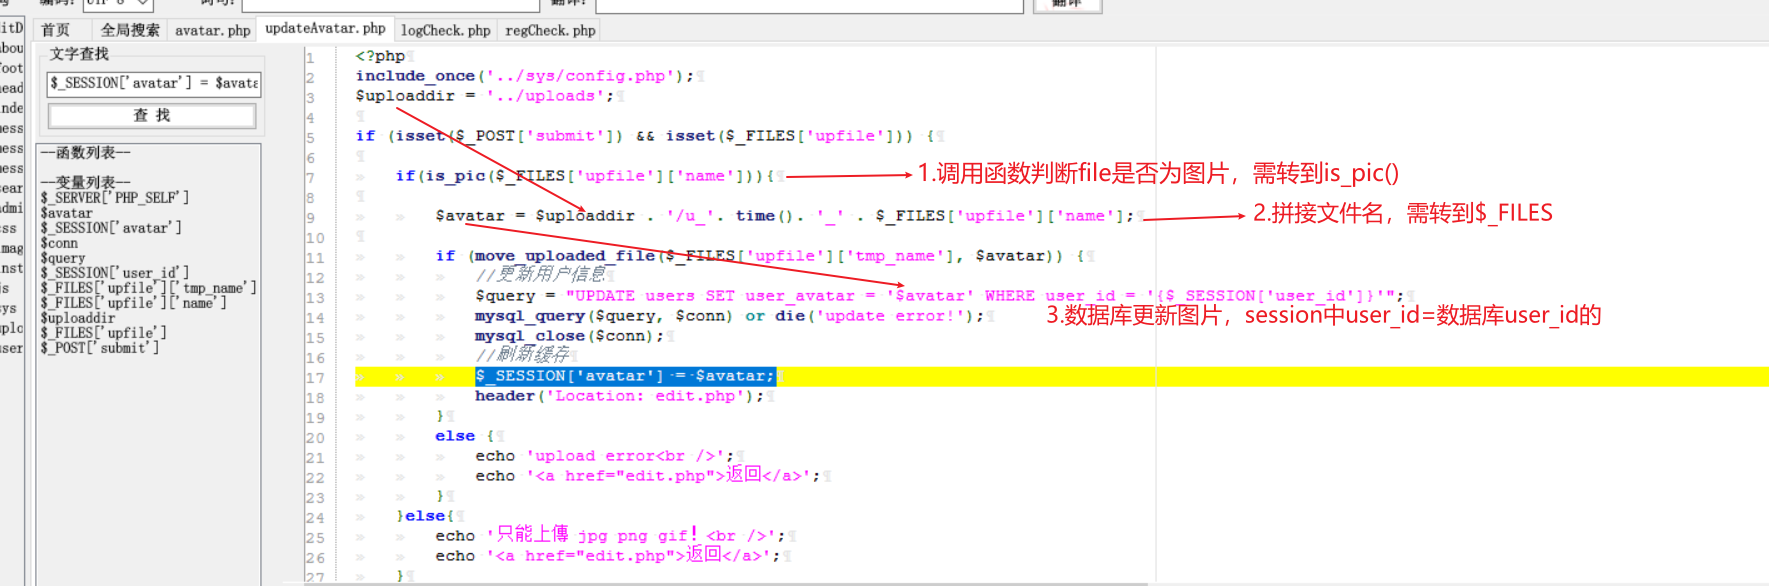Select $_SERVER['PHP_SELF'] in the variable list
Image resolution: width=1769 pixels, height=586 pixels.
(x=114, y=198)
